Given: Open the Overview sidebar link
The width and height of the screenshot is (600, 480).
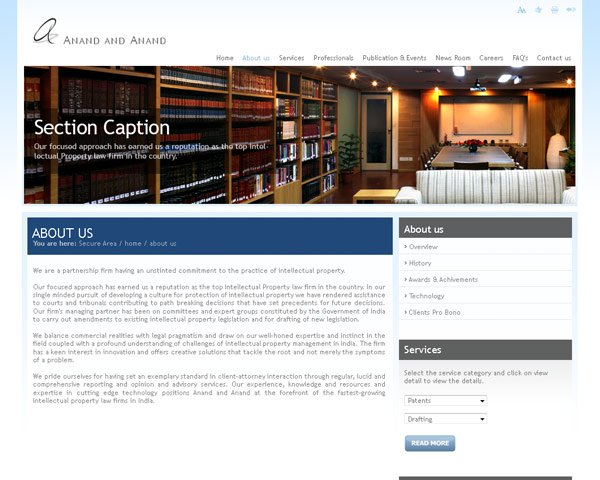Looking at the screenshot, I should 424,246.
